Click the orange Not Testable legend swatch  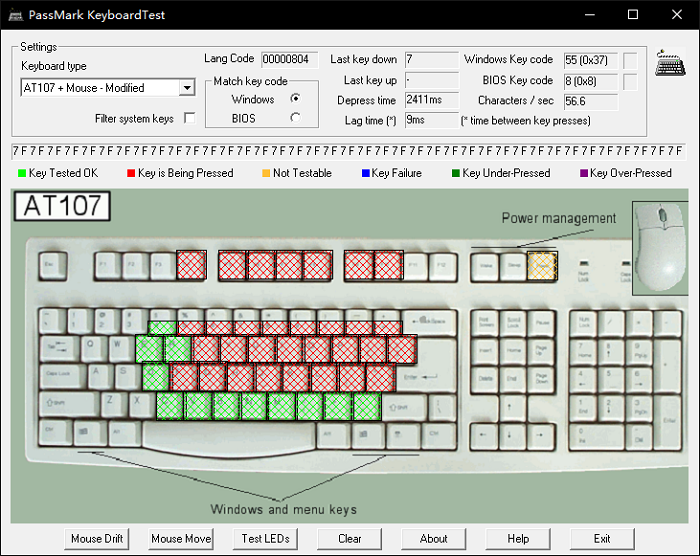click(266, 173)
